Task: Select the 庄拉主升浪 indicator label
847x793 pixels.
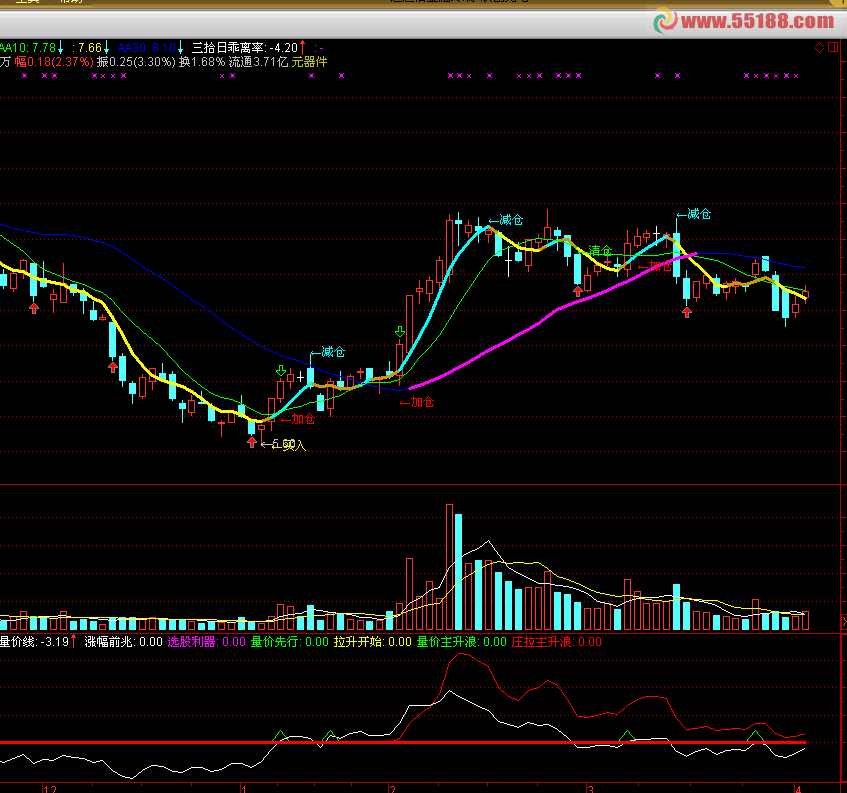Action: pos(542,642)
